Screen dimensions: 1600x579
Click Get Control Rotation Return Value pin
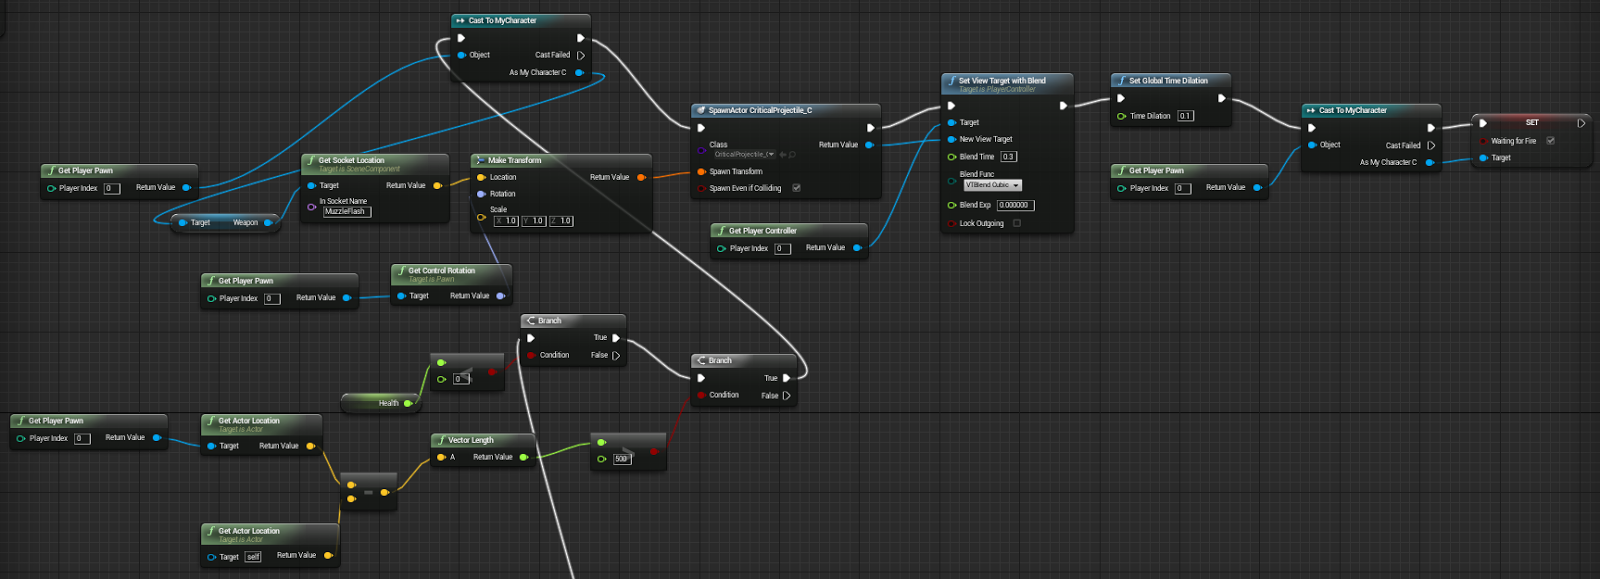(x=500, y=295)
